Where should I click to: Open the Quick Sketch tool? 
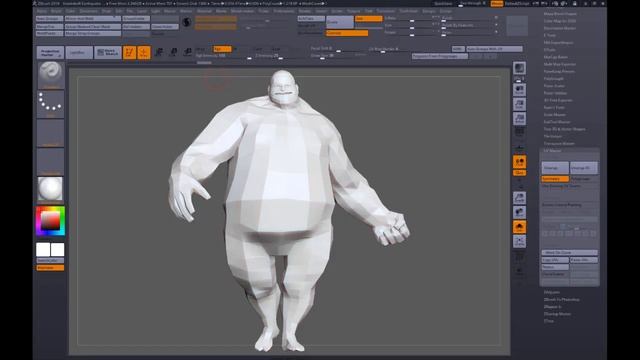pos(108,52)
